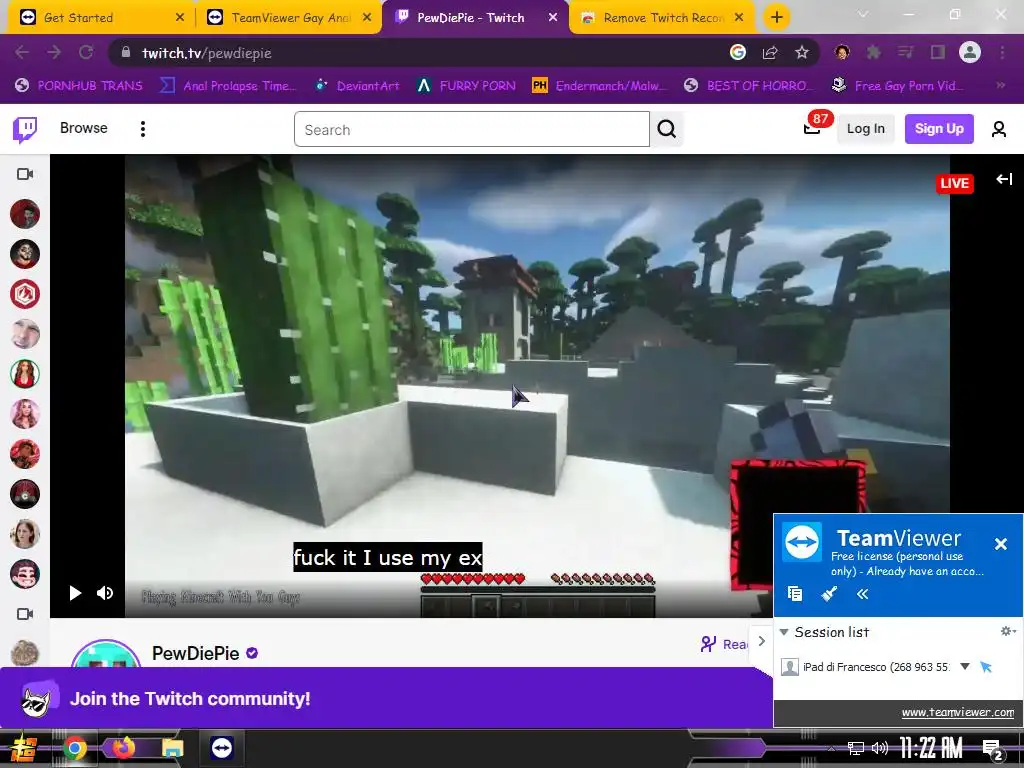
Task: Click the LIVE badge on the video
Action: pyautogui.click(x=954, y=184)
